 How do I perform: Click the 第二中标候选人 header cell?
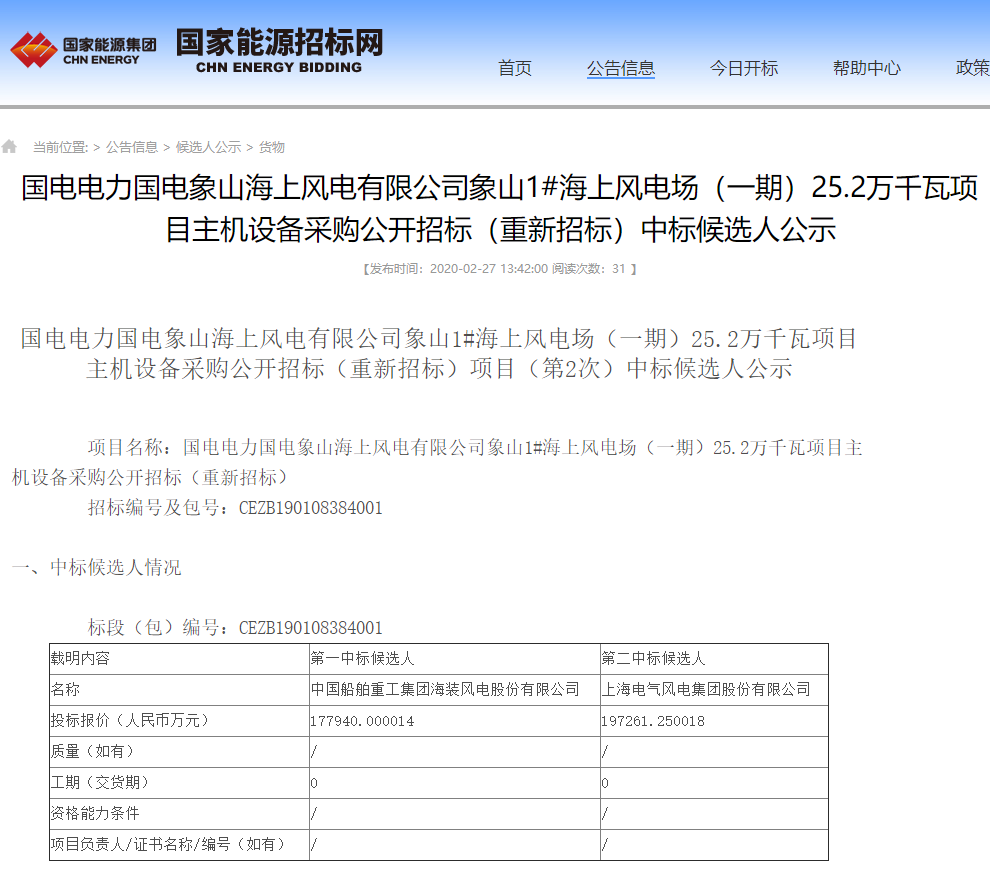714,659
